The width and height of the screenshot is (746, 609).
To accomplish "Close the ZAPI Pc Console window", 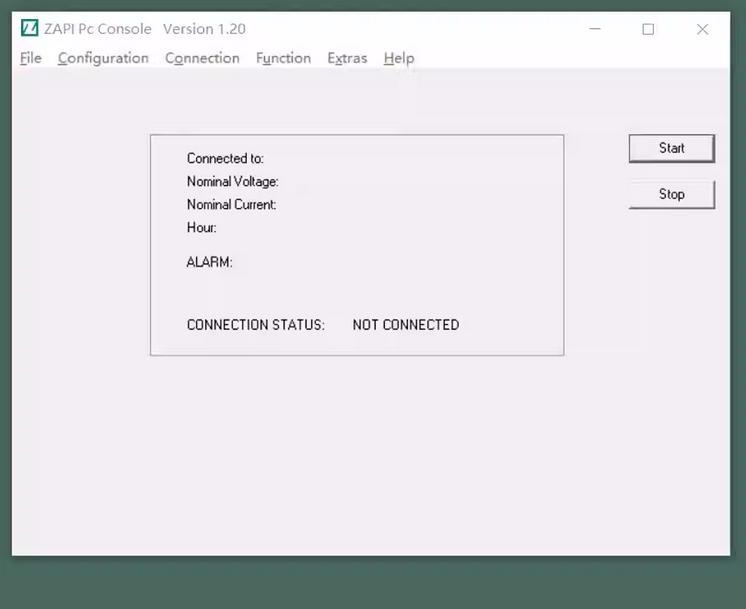I will 702,29.
